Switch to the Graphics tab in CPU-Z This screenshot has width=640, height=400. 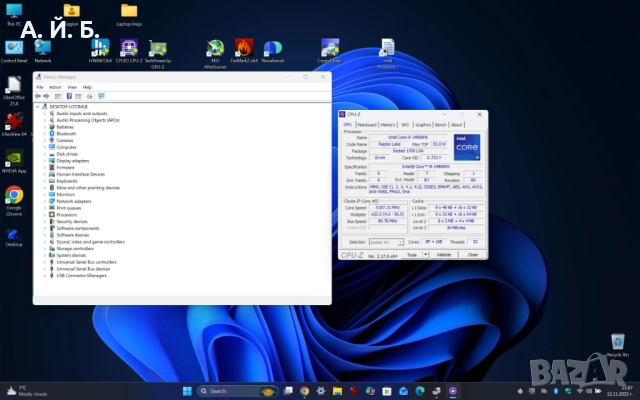tap(422, 124)
